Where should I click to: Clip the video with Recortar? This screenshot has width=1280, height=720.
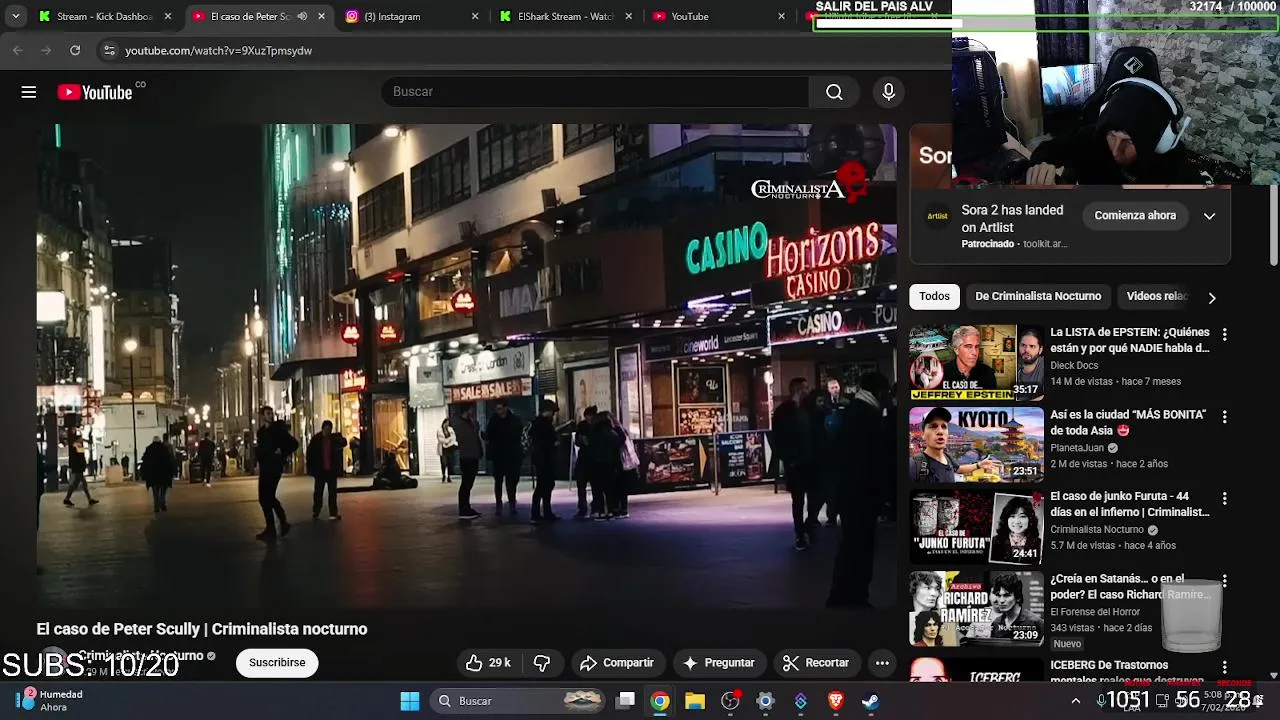[x=816, y=663]
